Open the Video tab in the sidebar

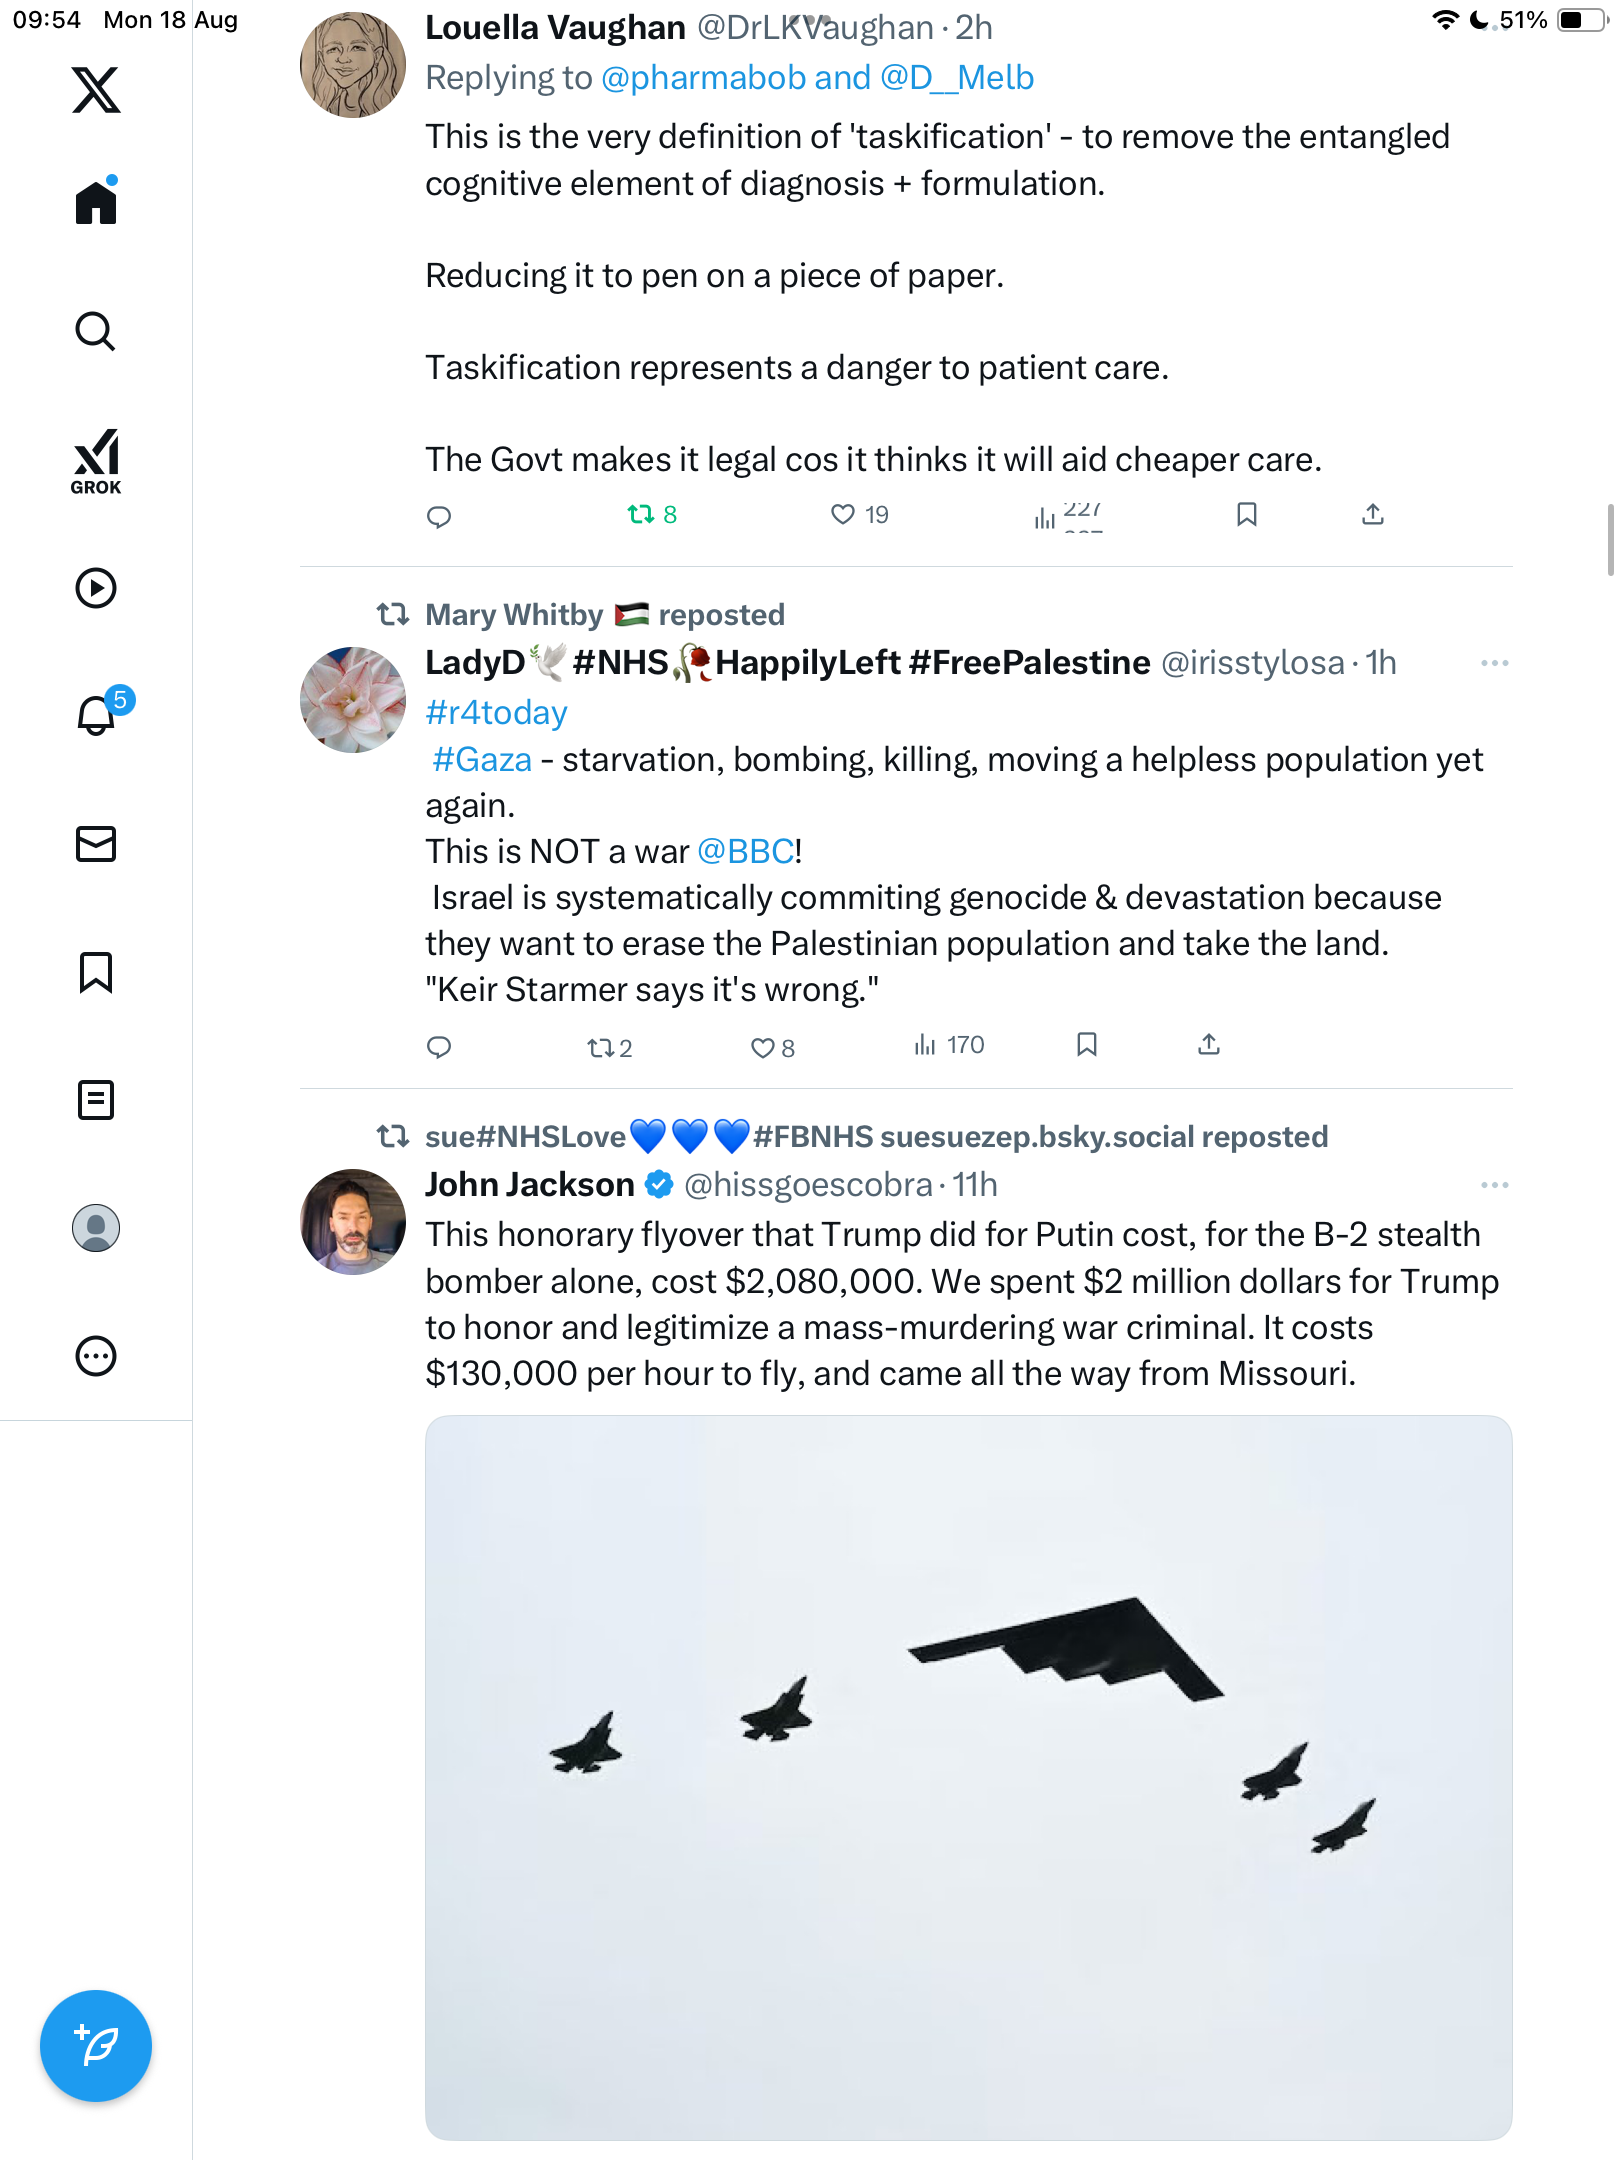[x=96, y=588]
